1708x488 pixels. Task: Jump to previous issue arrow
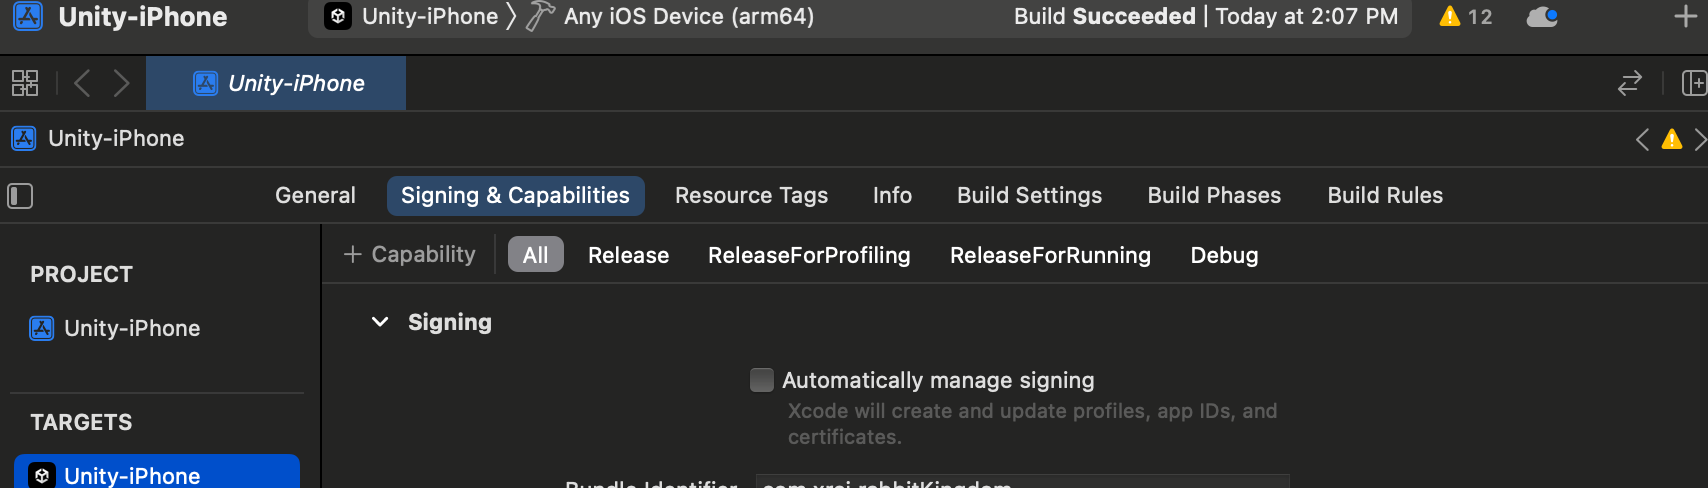[x=1642, y=139]
